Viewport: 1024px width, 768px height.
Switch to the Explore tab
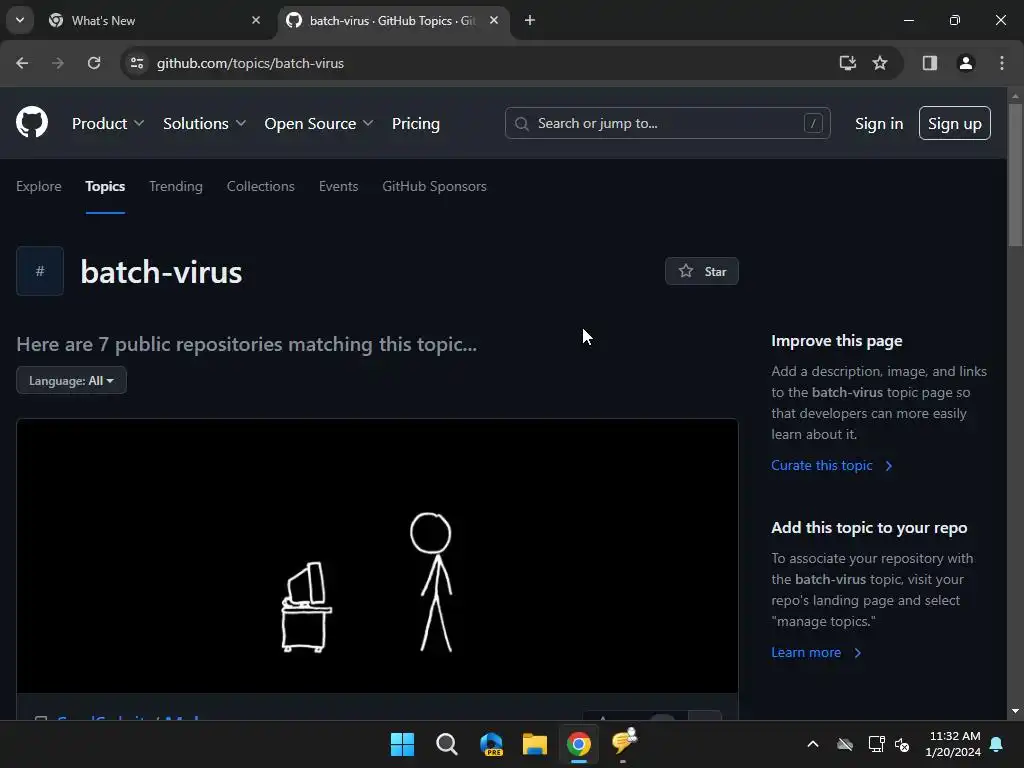pos(39,186)
